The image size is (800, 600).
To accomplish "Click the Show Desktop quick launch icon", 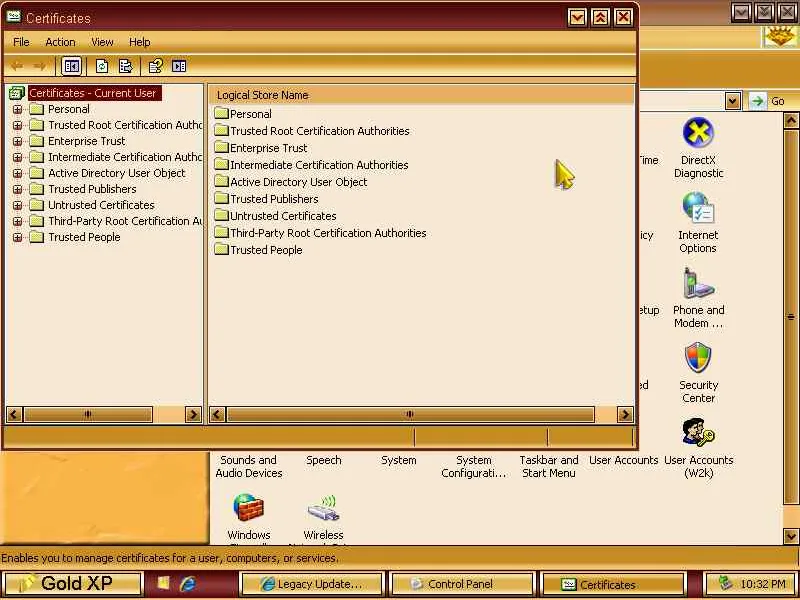I will [163, 584].
